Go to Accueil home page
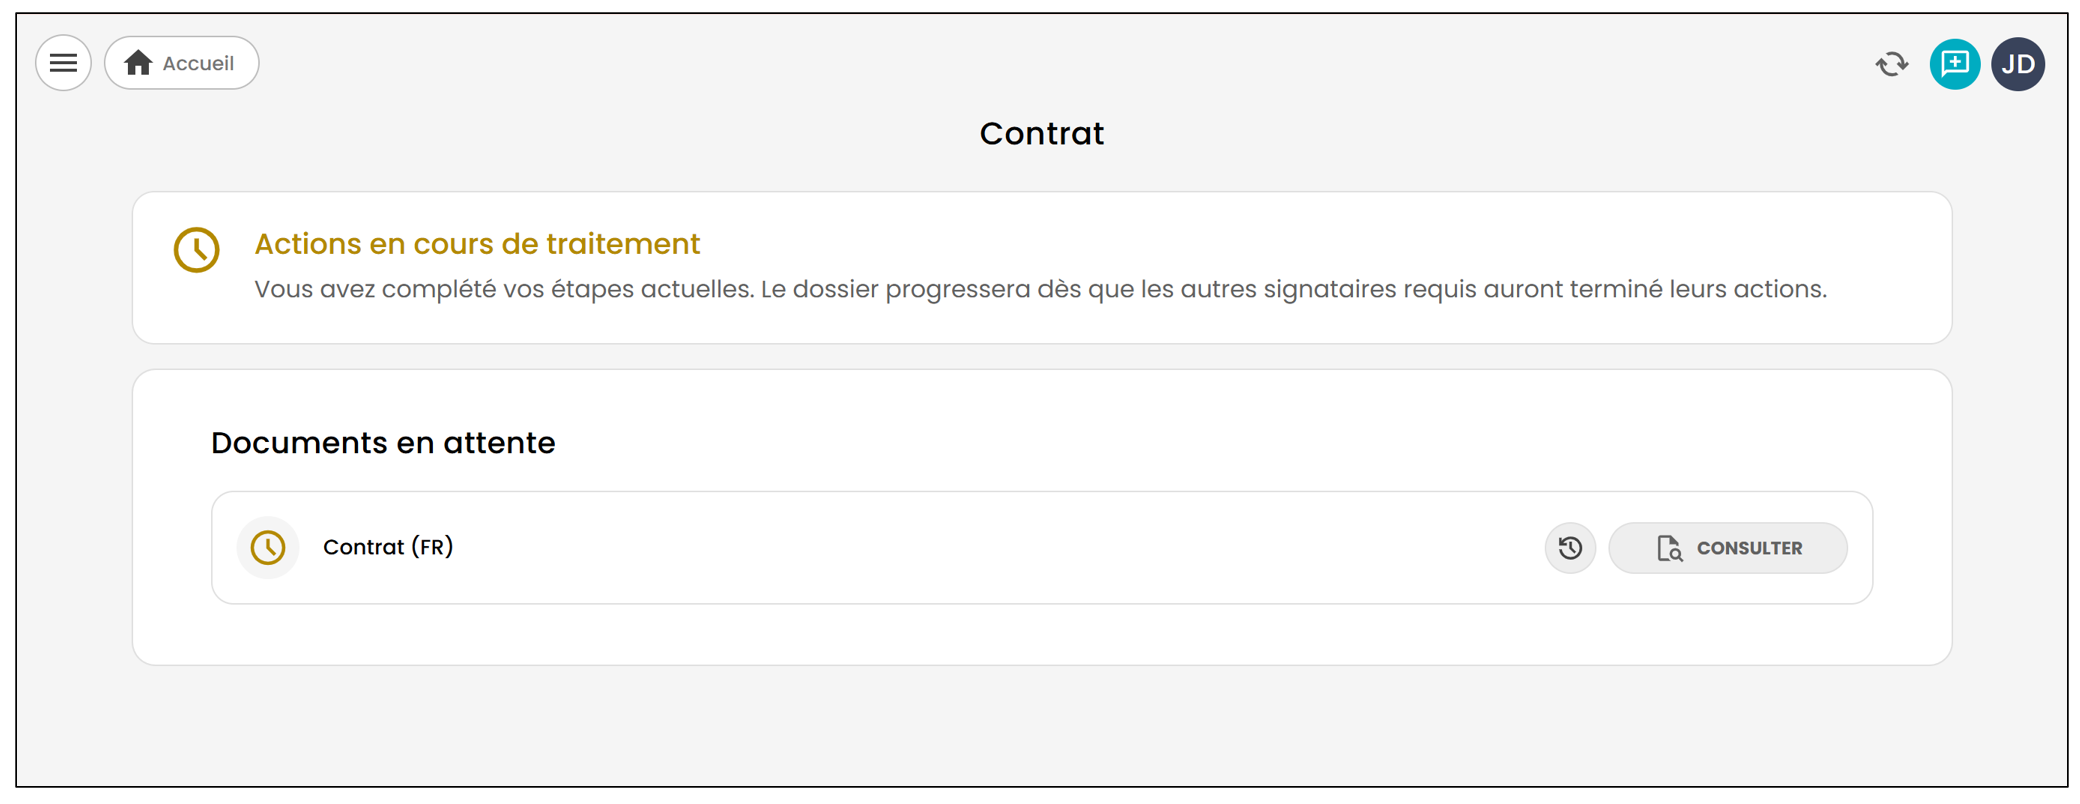 pyautogui.click(x=182, y=63)
